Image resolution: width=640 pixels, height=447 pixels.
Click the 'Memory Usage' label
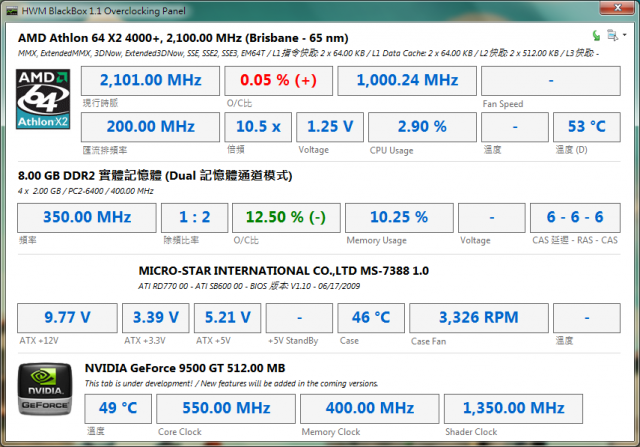376,241
